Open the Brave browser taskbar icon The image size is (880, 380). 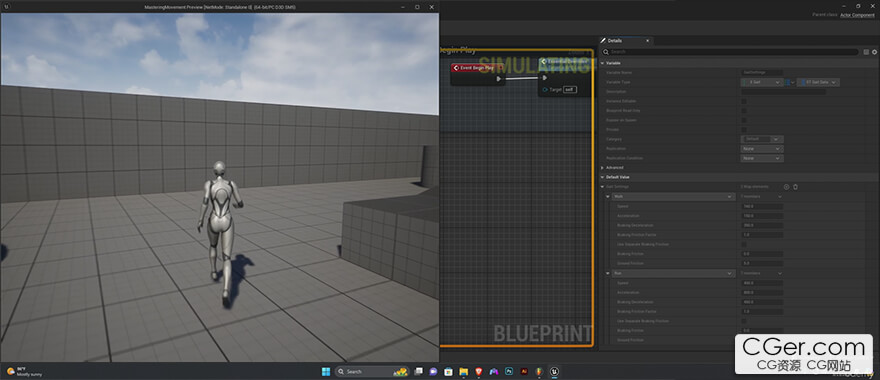479,372
